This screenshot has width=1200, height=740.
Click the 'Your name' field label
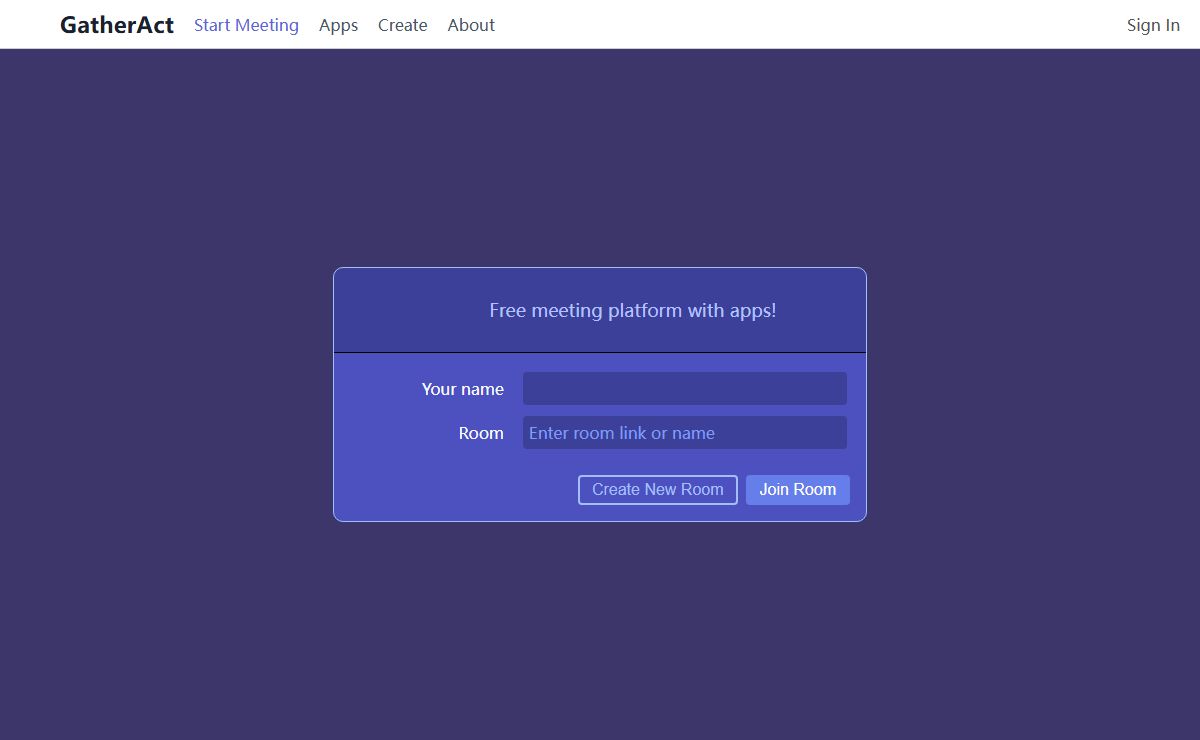[x=462, y=389]
